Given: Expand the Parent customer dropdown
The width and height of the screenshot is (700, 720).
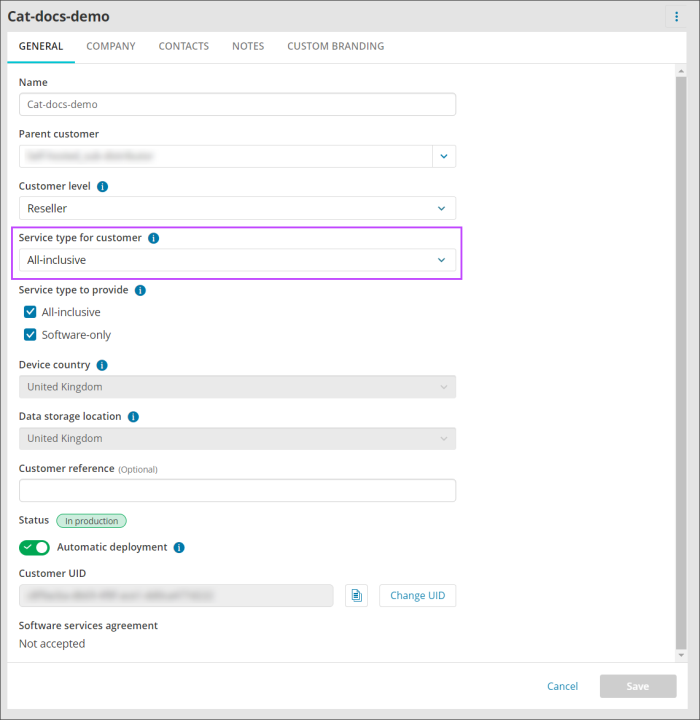Looking at the screenshot, I should coord(444,156).
